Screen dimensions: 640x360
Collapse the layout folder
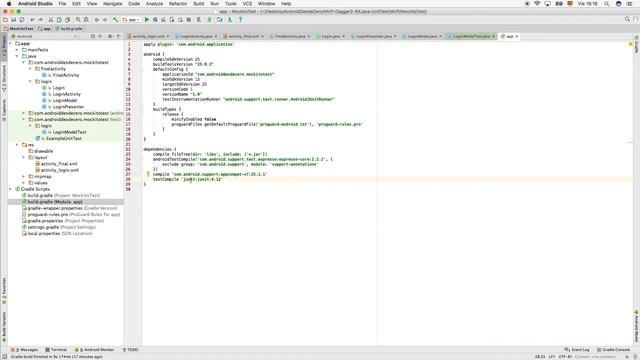click(24, 158)
